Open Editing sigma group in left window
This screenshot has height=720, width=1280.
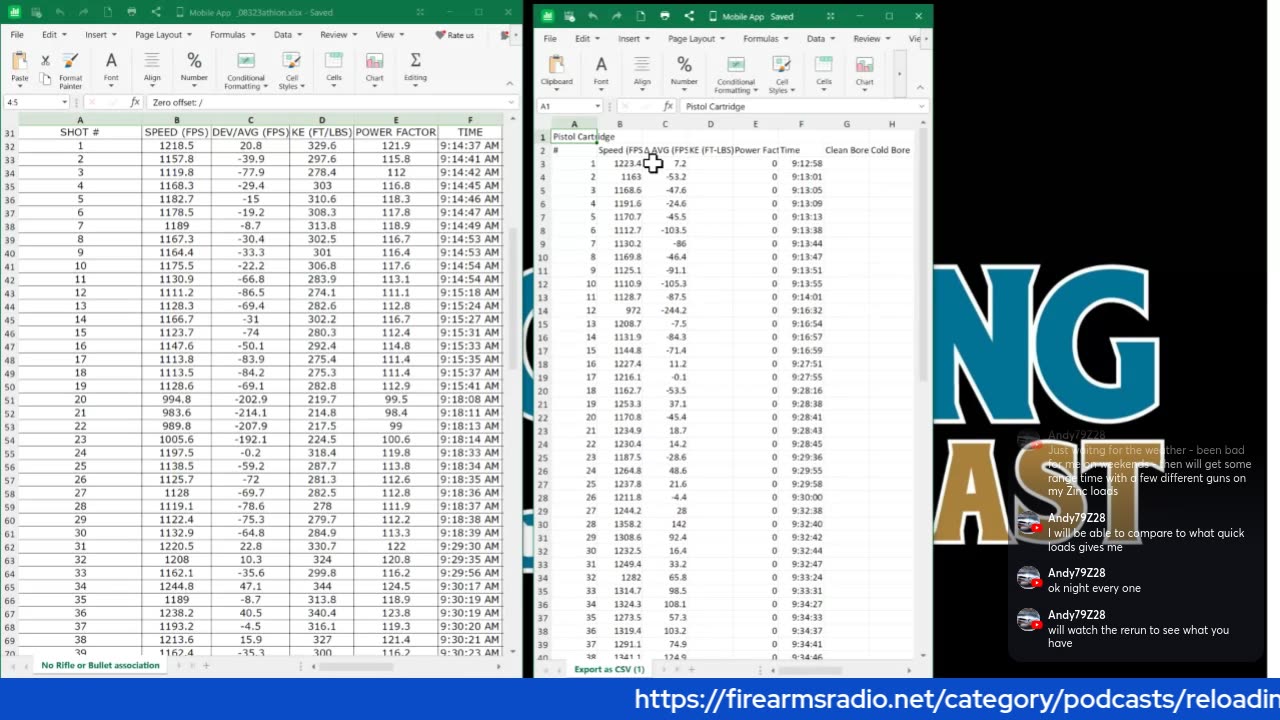point(415,67)
